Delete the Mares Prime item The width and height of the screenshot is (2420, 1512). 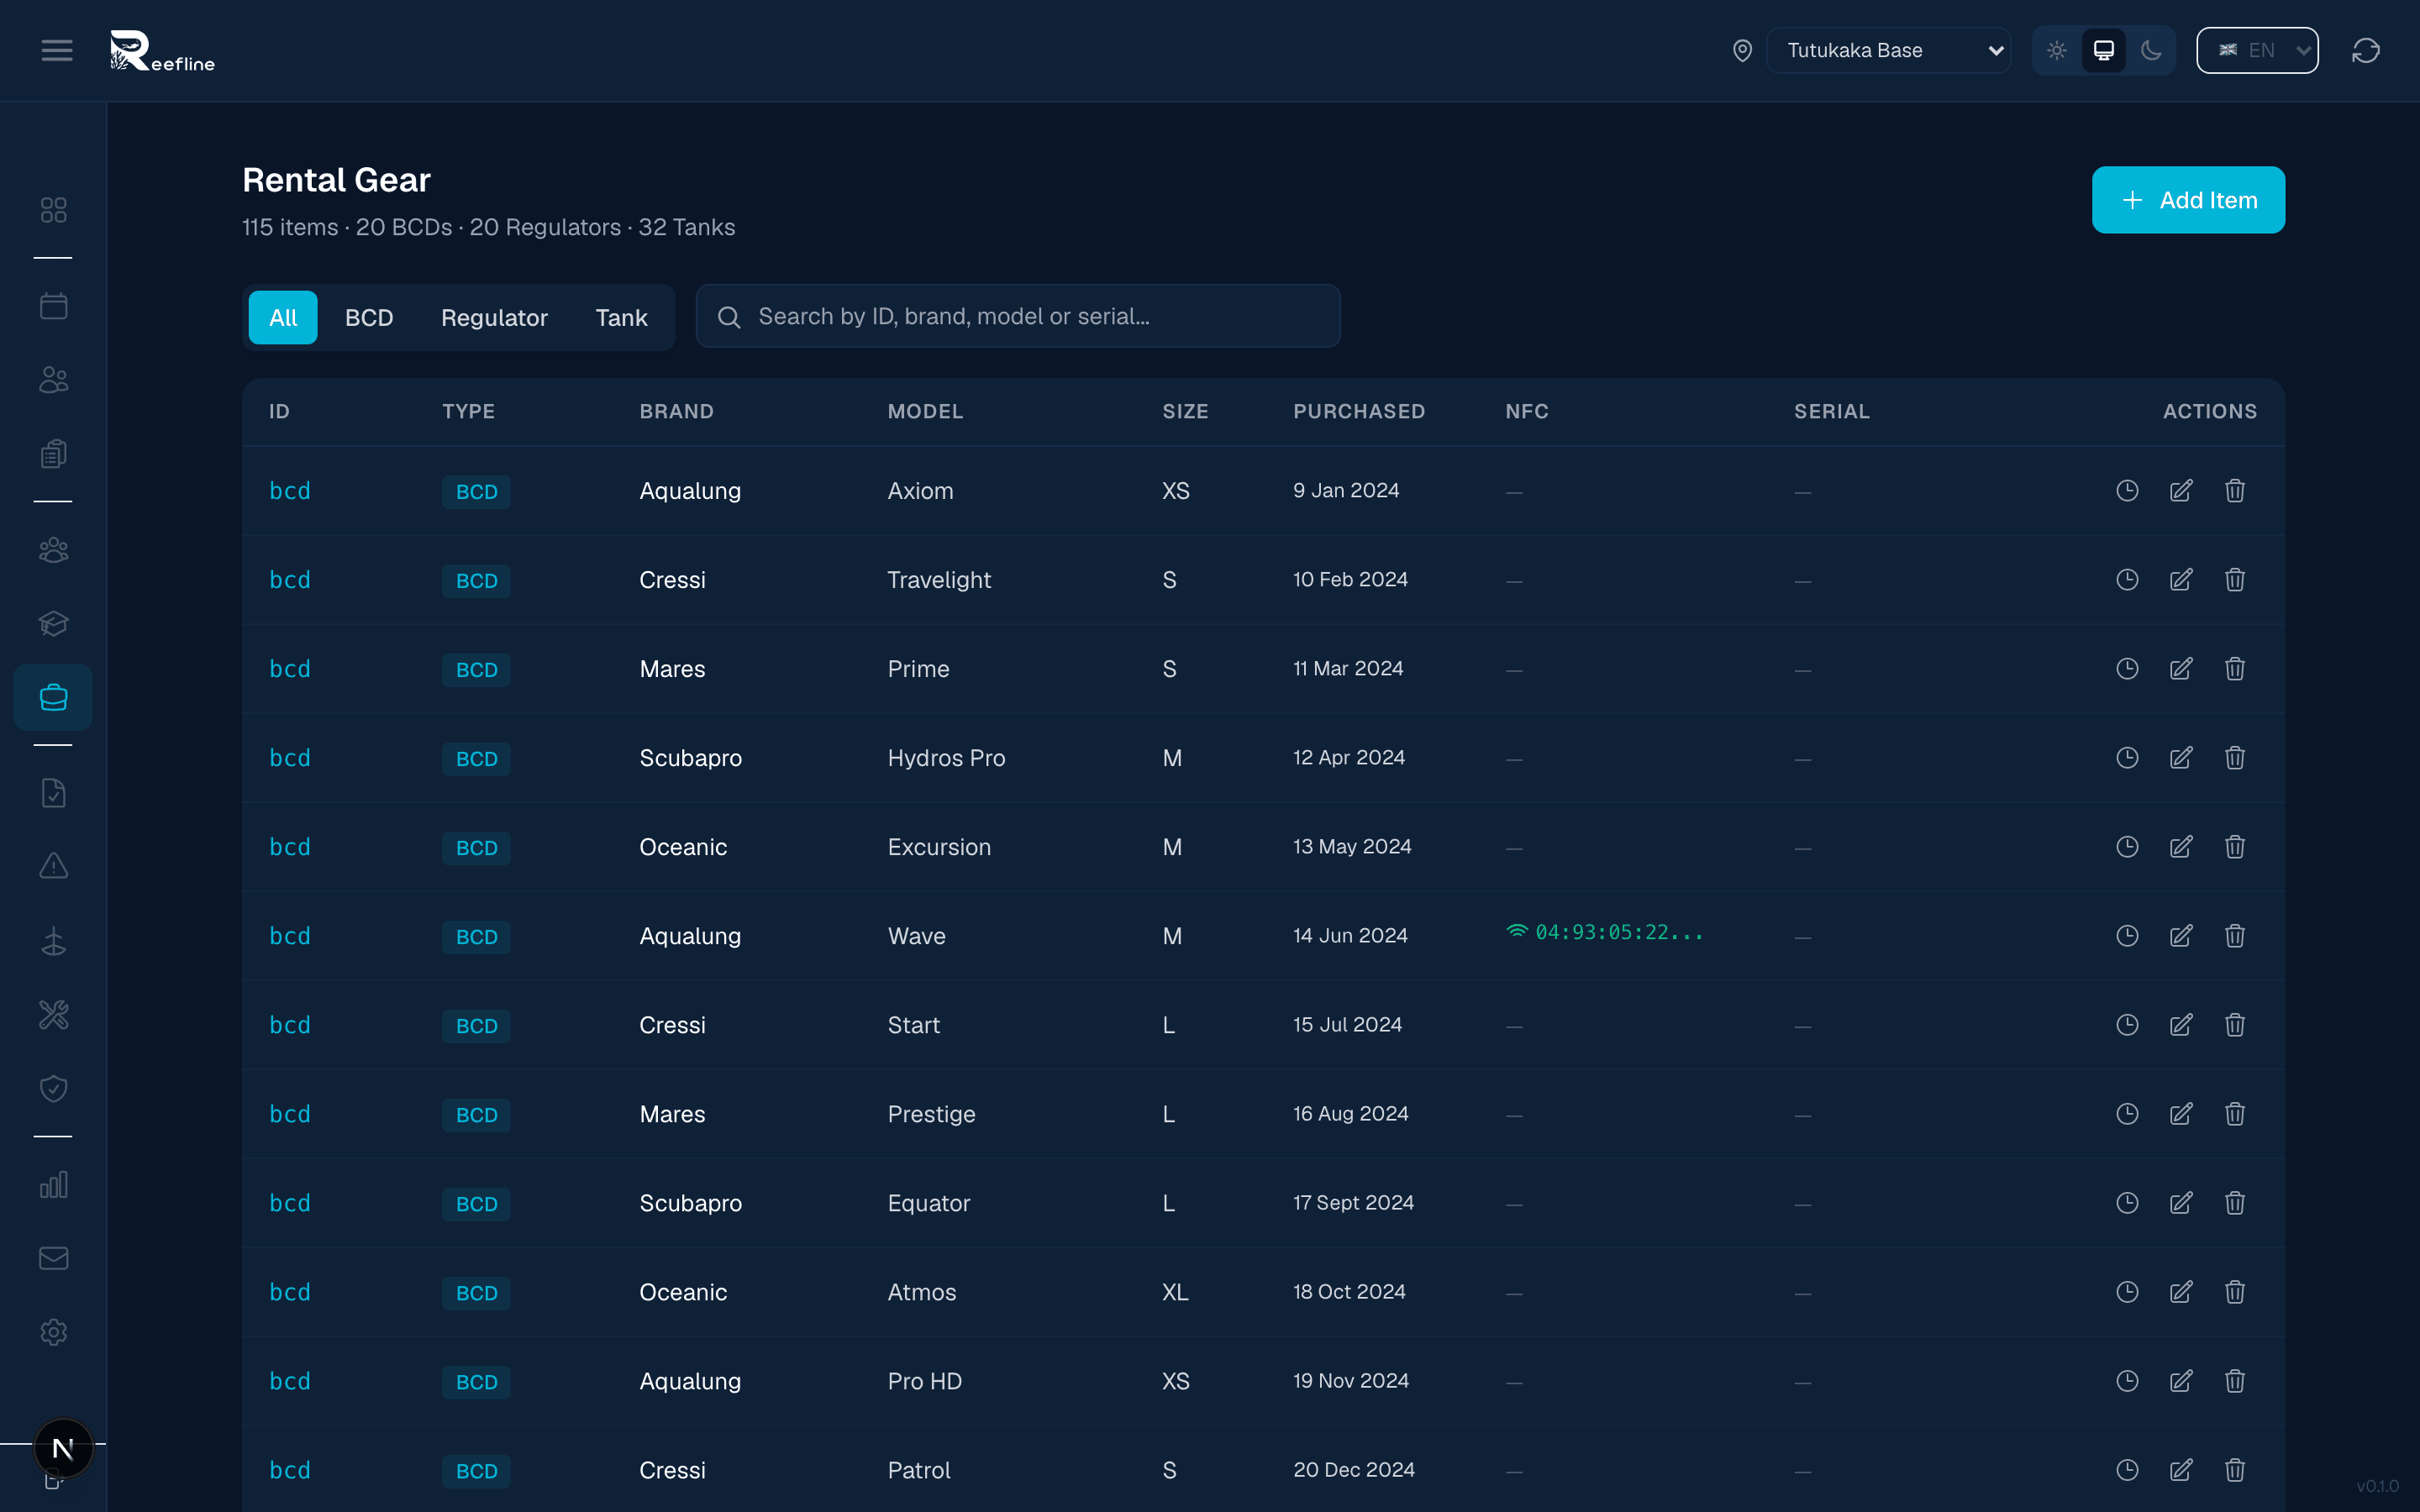tap(2235, 668)
